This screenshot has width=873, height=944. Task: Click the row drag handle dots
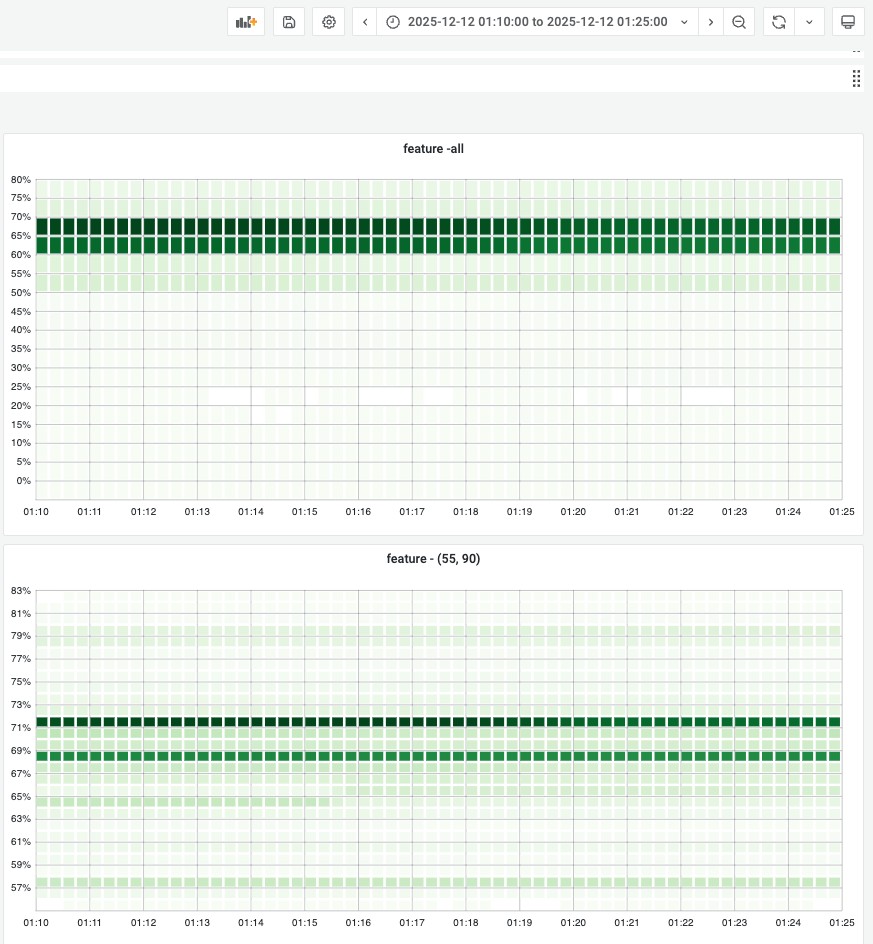[x=856, y=79]
